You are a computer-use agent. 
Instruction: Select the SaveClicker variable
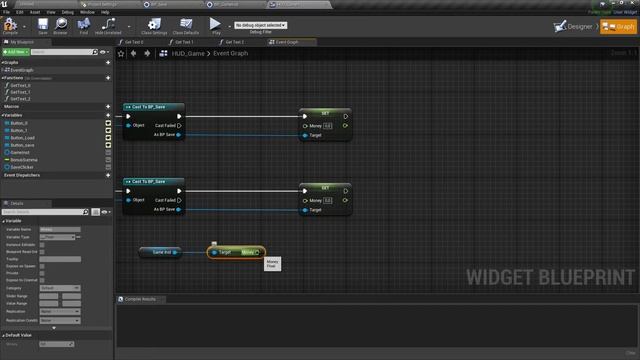pyautogui.click(x=22, y=167)
